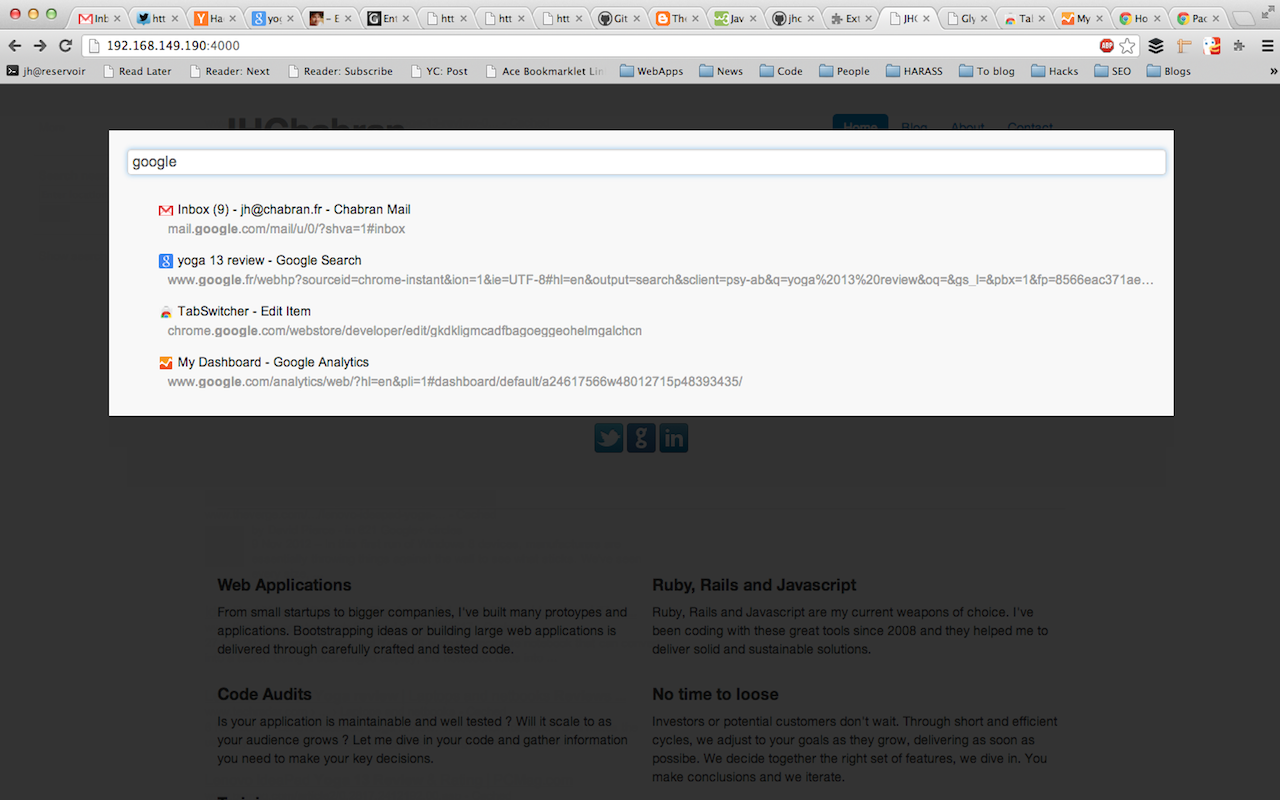This screenshot has width=1280, height=800.
Task: Click the Twitter icon on the page behind
Action: coord(608,437)
